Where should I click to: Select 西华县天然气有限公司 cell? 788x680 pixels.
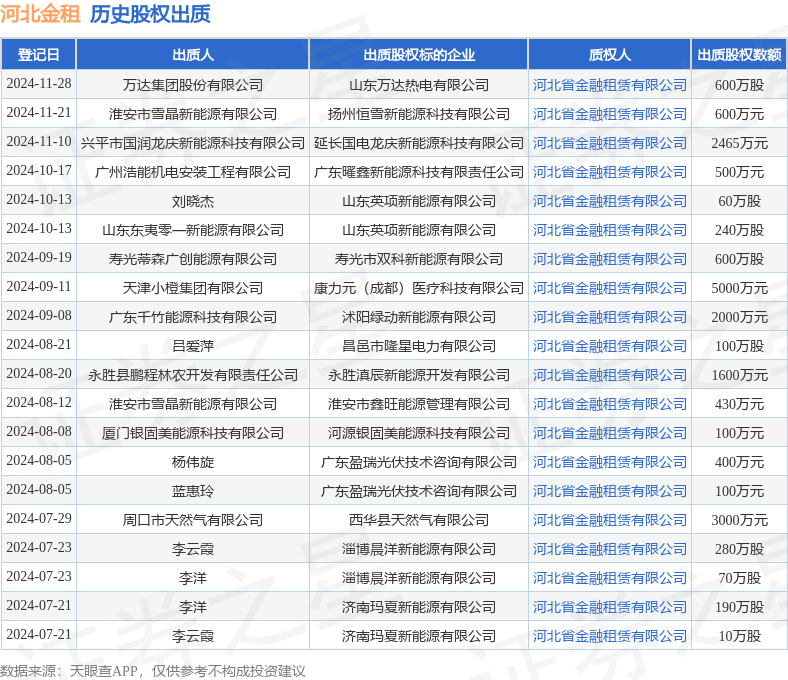click(419, 520)
